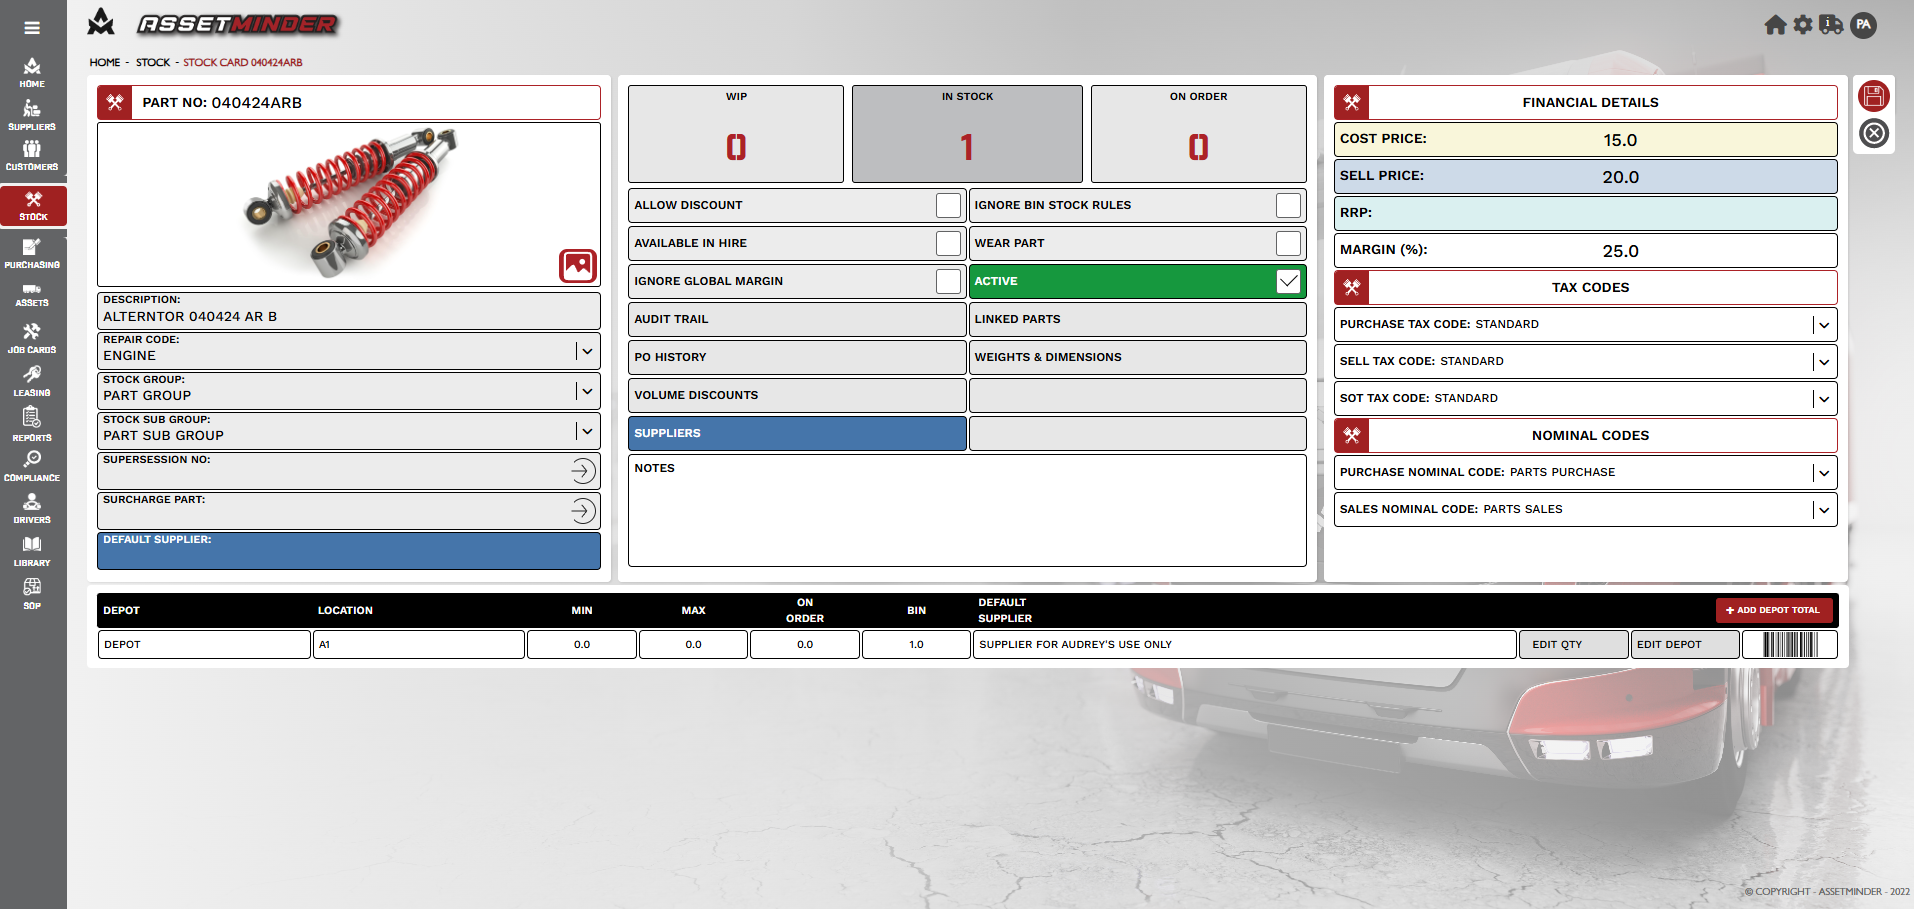Expand the Repair Code dropdown
This screenshot has height=909, width=1914.
[x=587, y=351]
